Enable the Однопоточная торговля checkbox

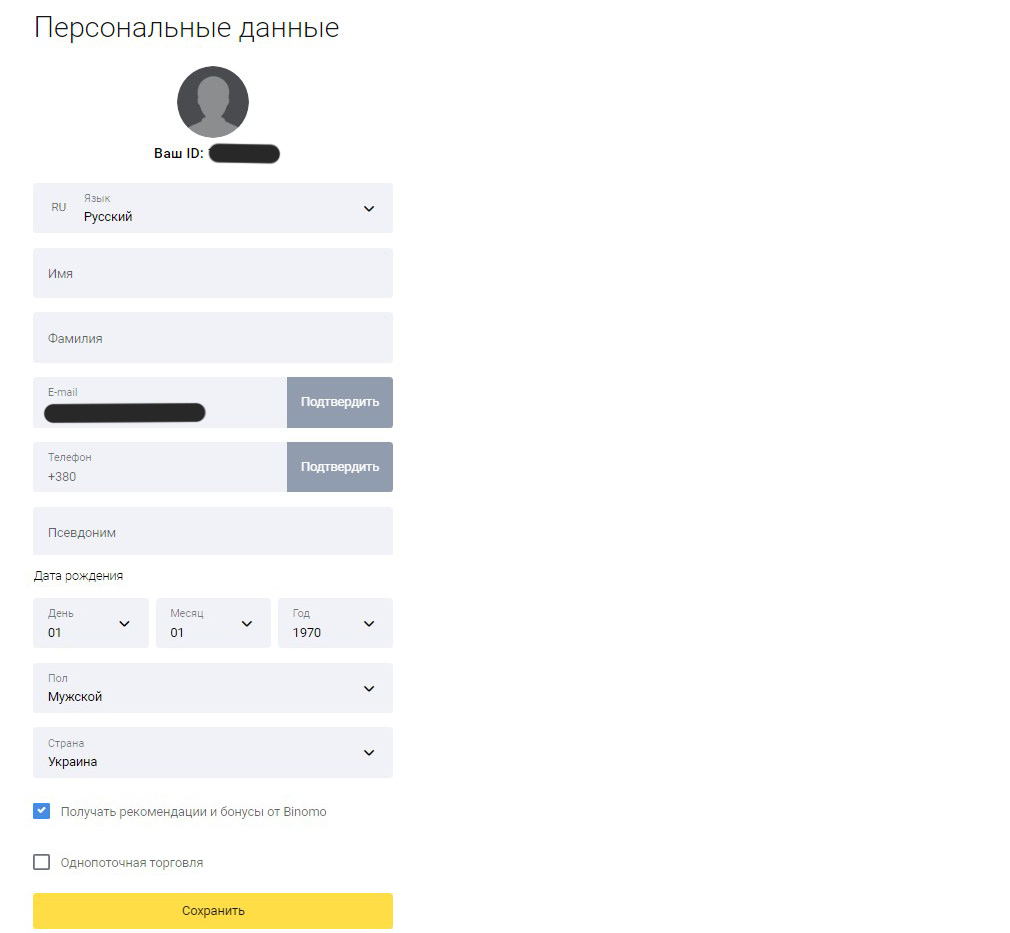click(x=41, y=862)
